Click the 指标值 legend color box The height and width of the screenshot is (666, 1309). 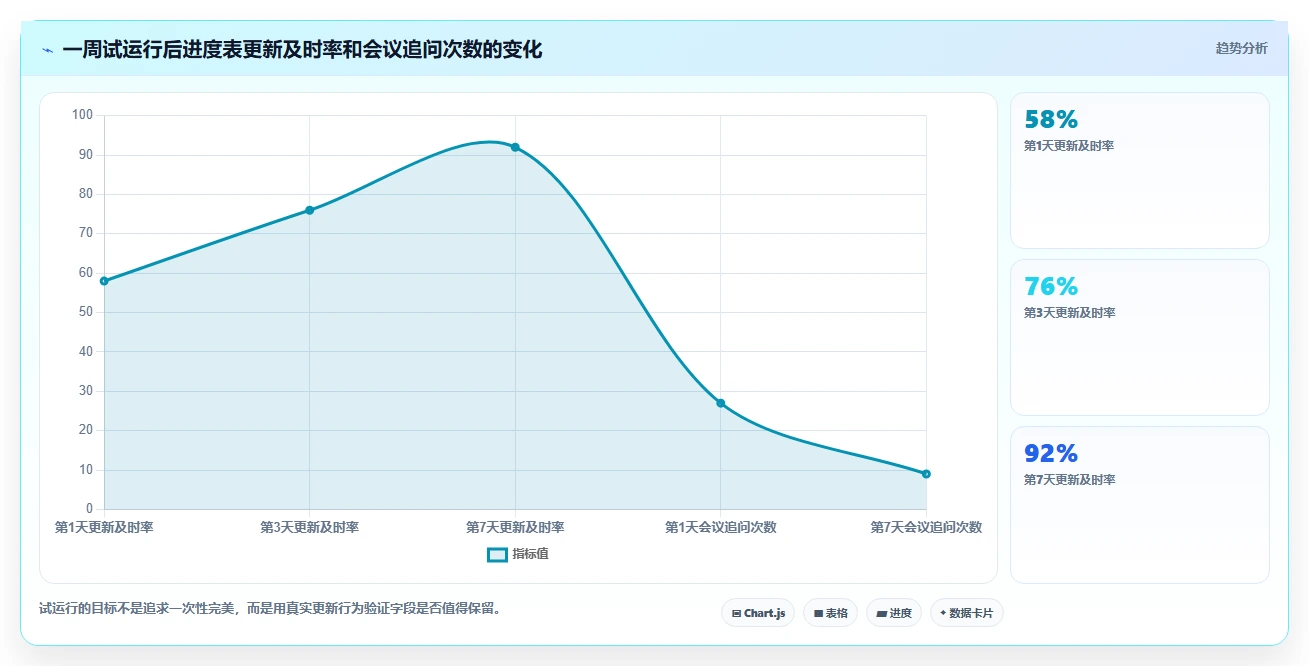tap(497, 554)
